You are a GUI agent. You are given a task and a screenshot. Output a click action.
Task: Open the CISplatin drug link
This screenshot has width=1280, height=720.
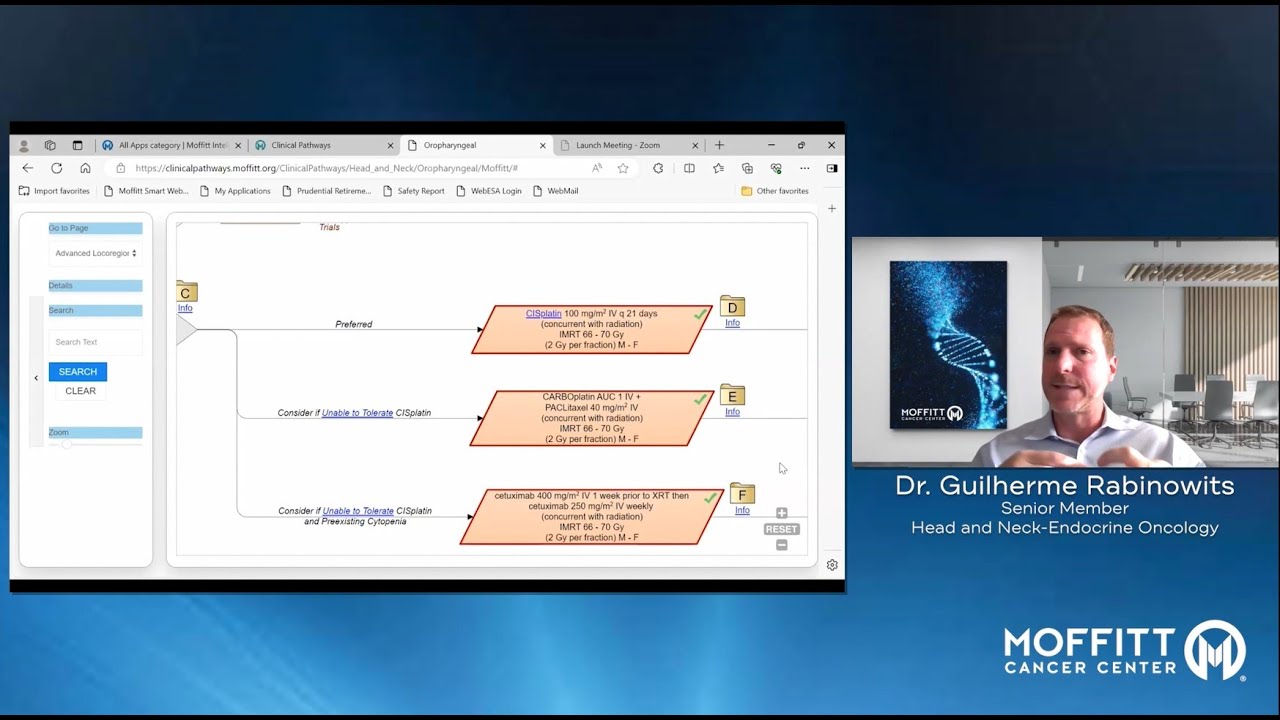pos(544,314)
